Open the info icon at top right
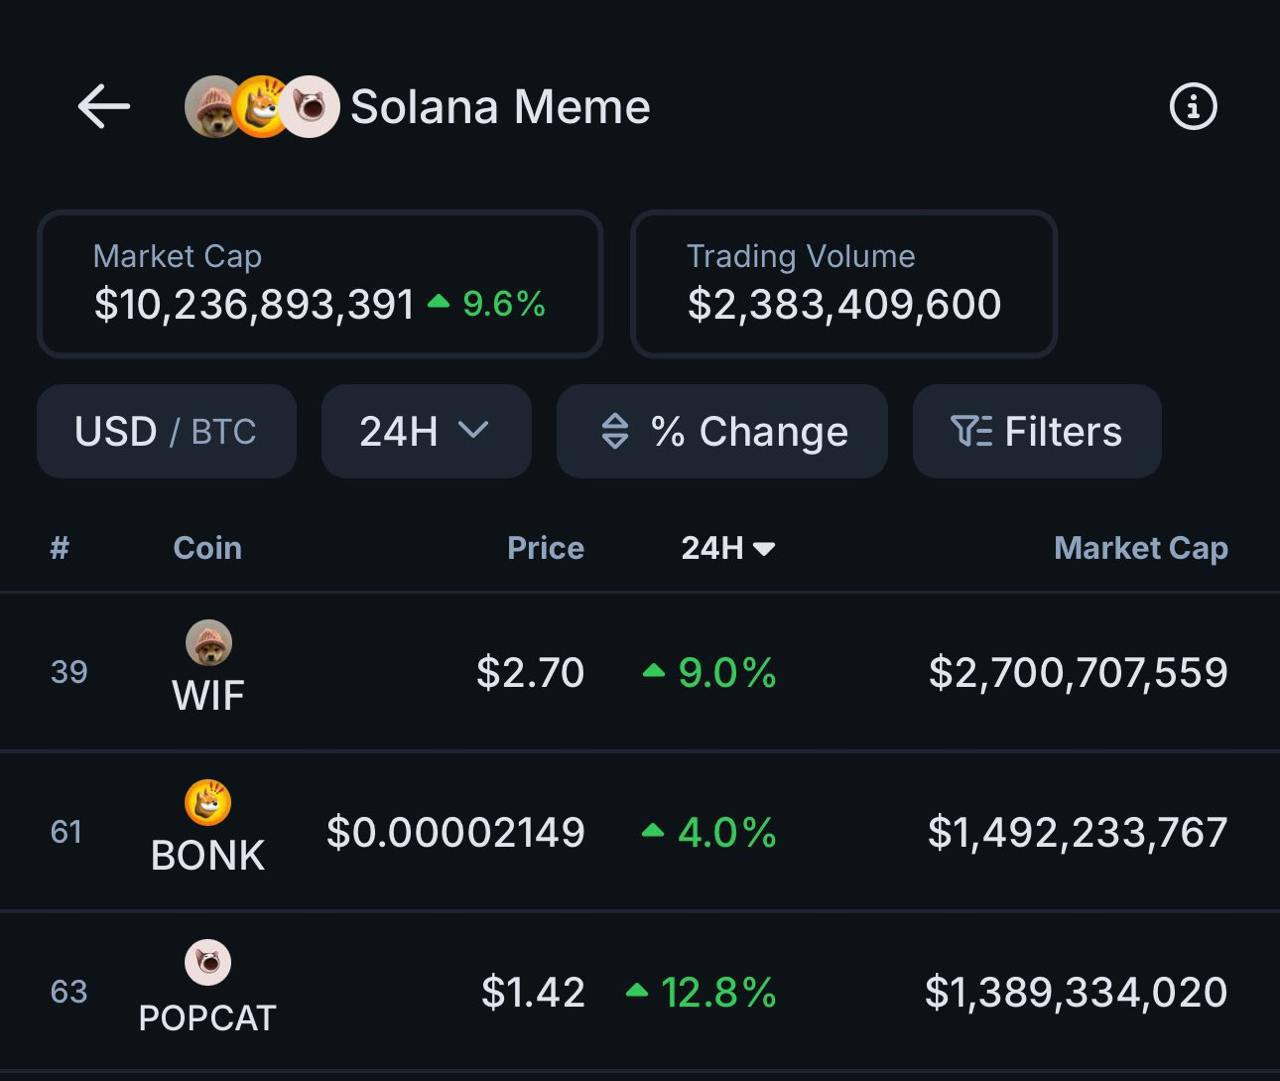Screen dimensions: 1280x1081 pos(1193,106)
